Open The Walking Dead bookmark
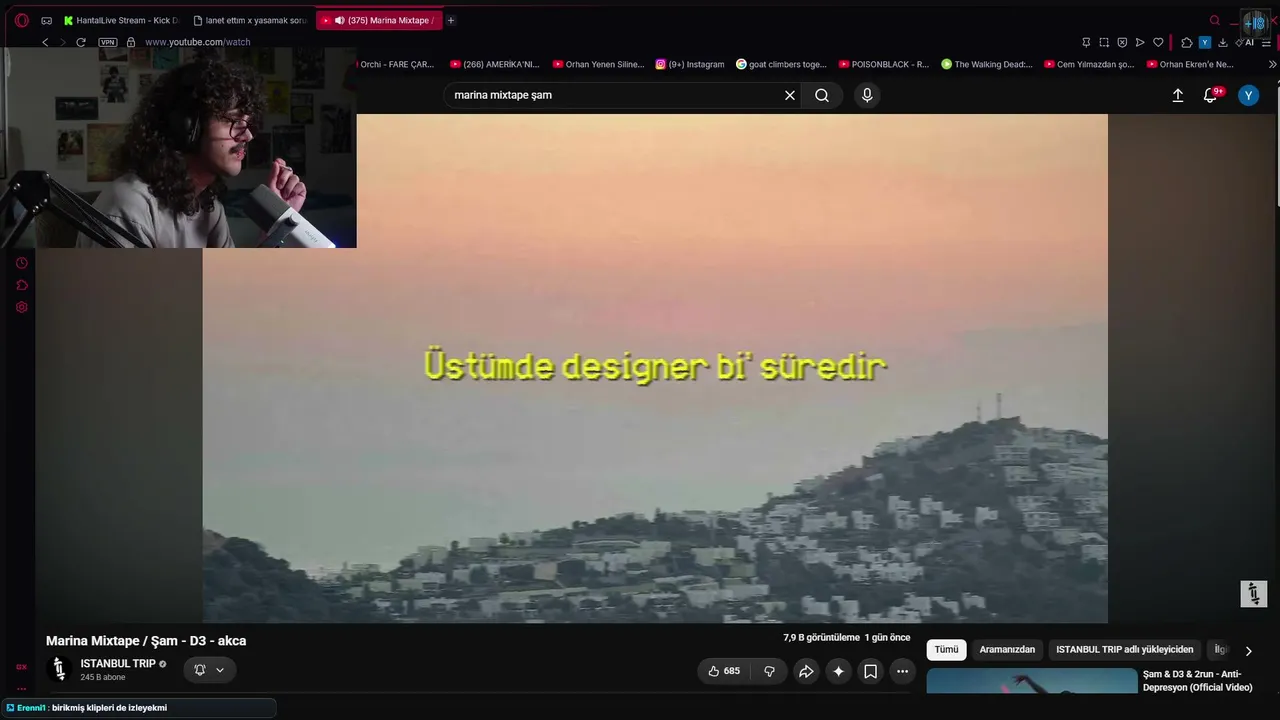This screenshot has width=1280, height=720. coord(987,64)
